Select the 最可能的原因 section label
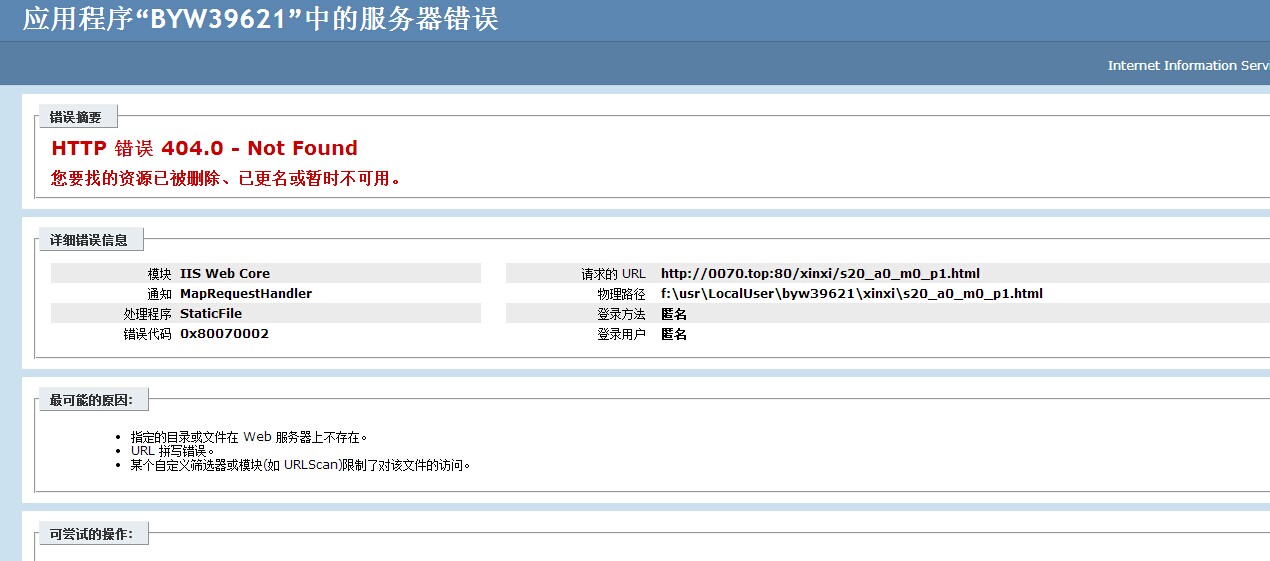The image size is (1270, 561). (x=98, y=400)
